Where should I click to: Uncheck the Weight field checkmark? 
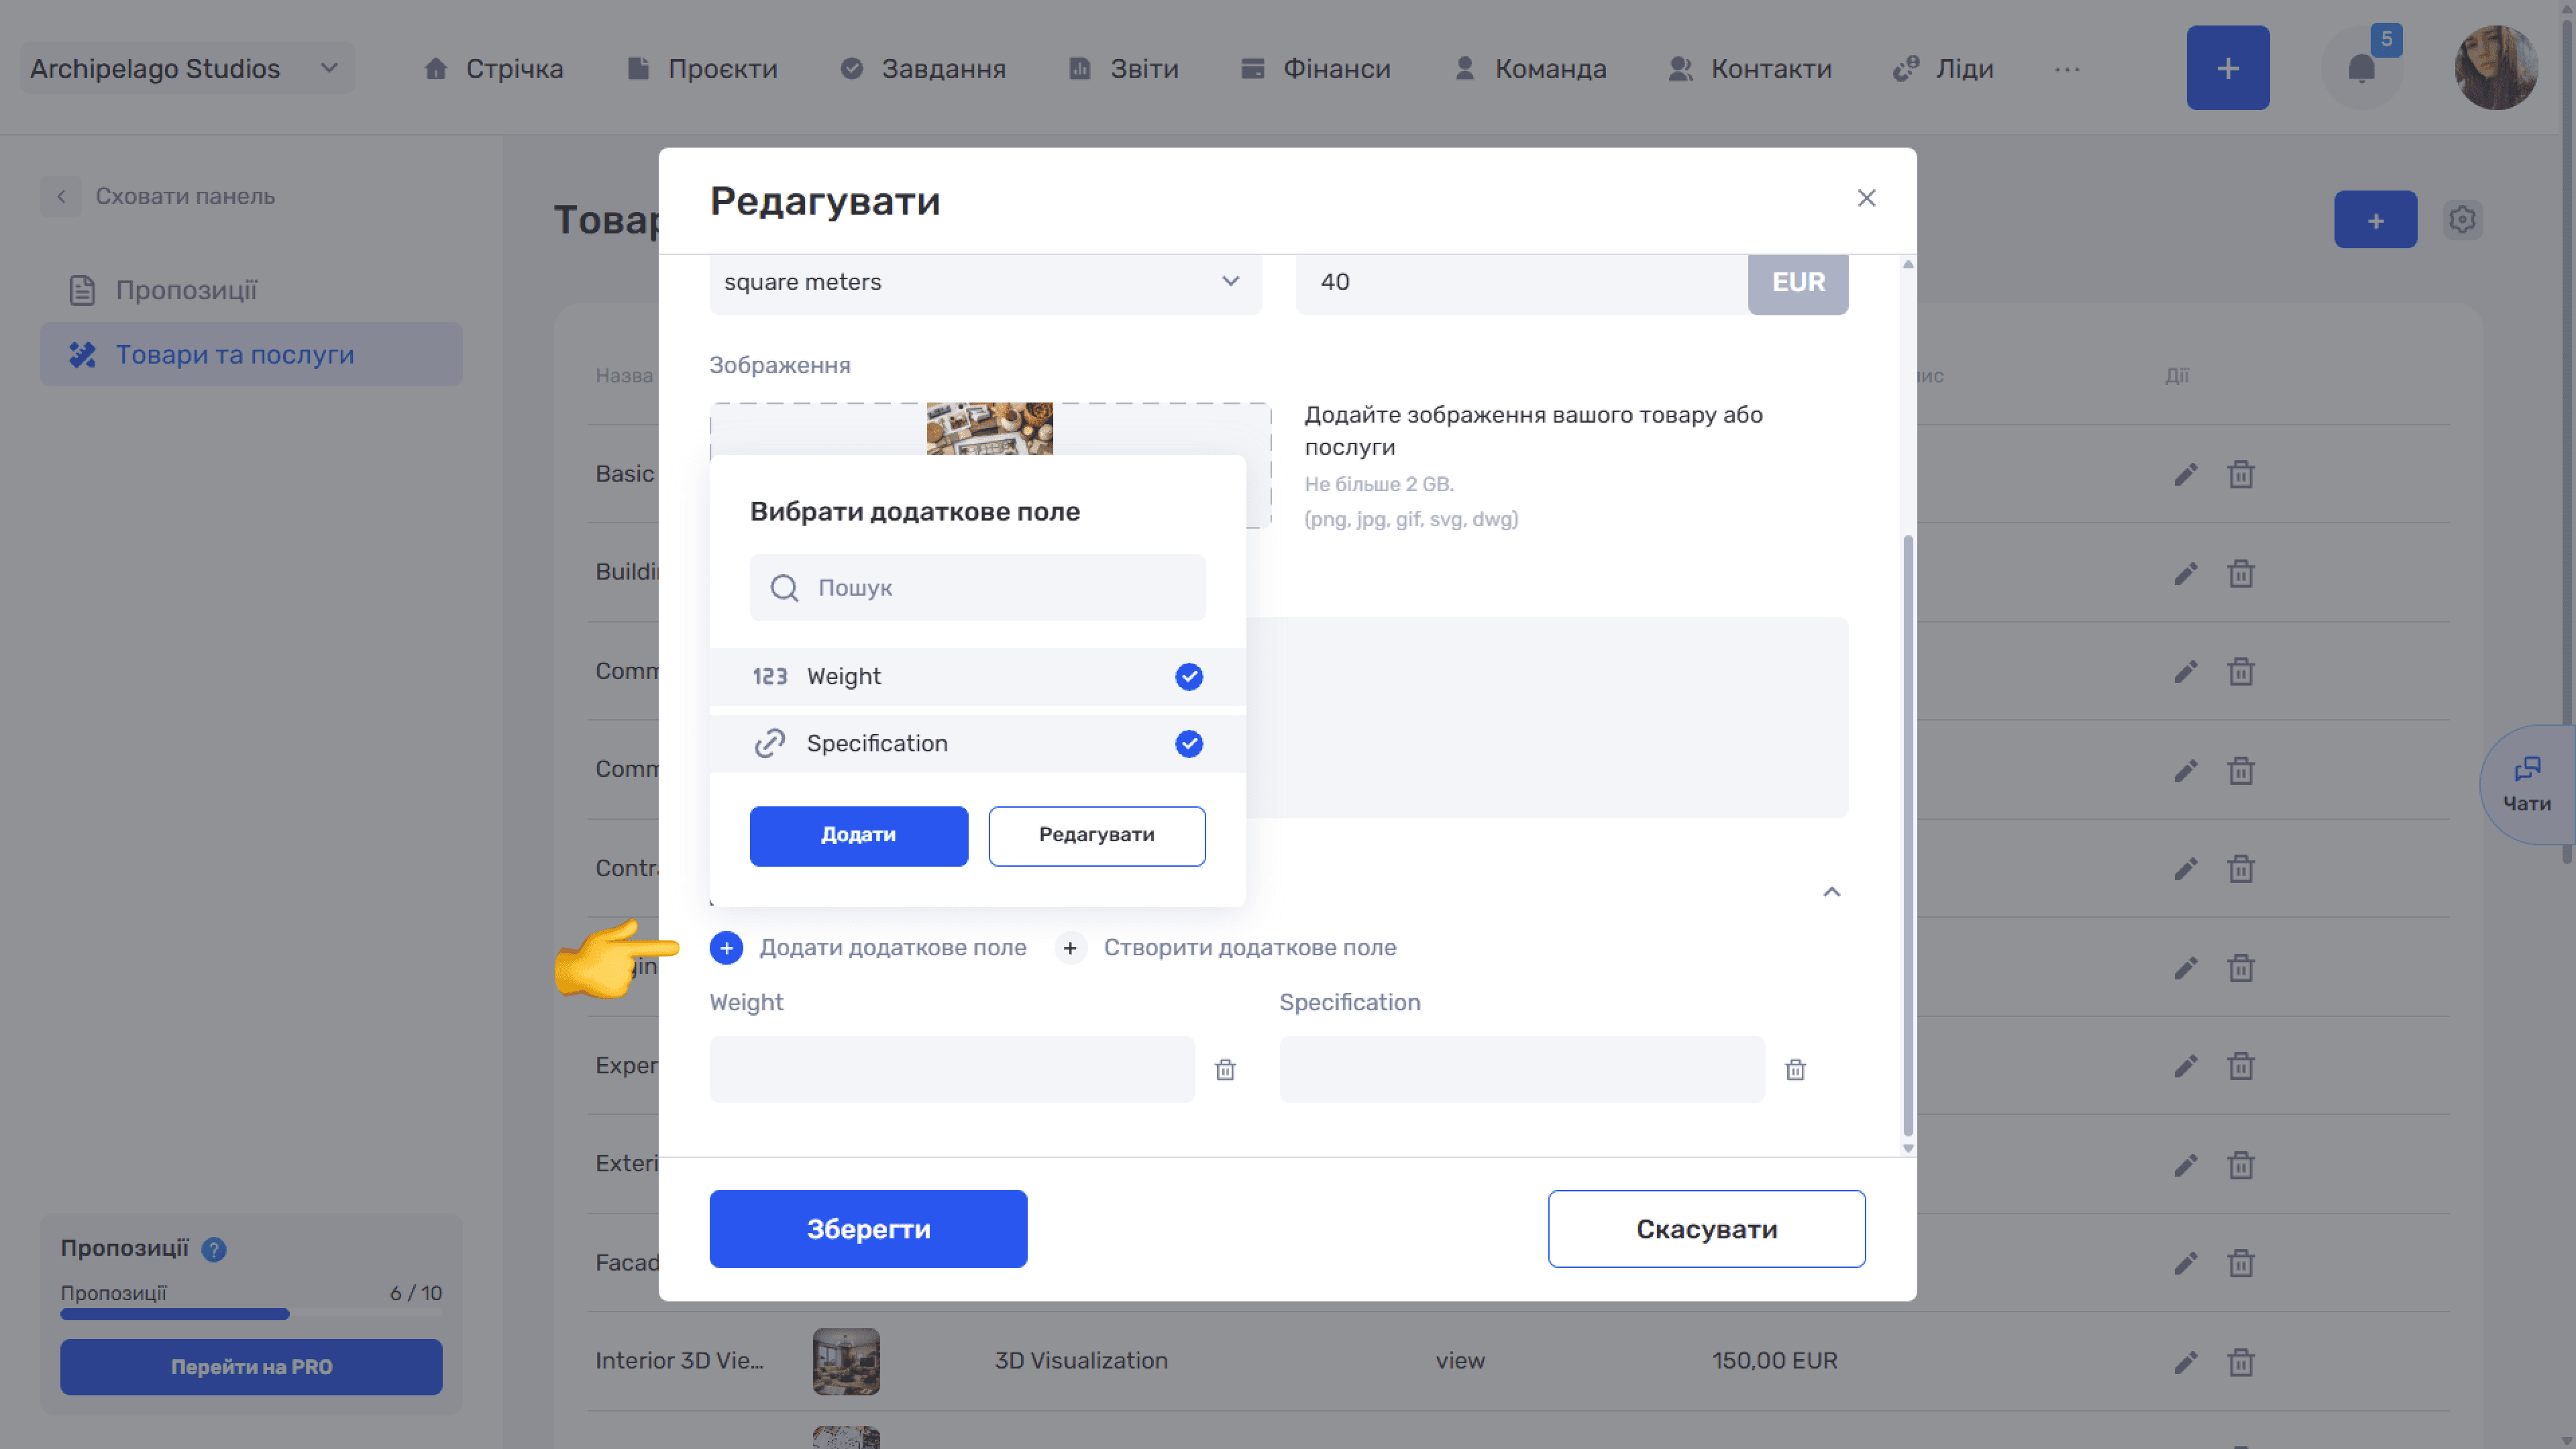[1188, 677]
